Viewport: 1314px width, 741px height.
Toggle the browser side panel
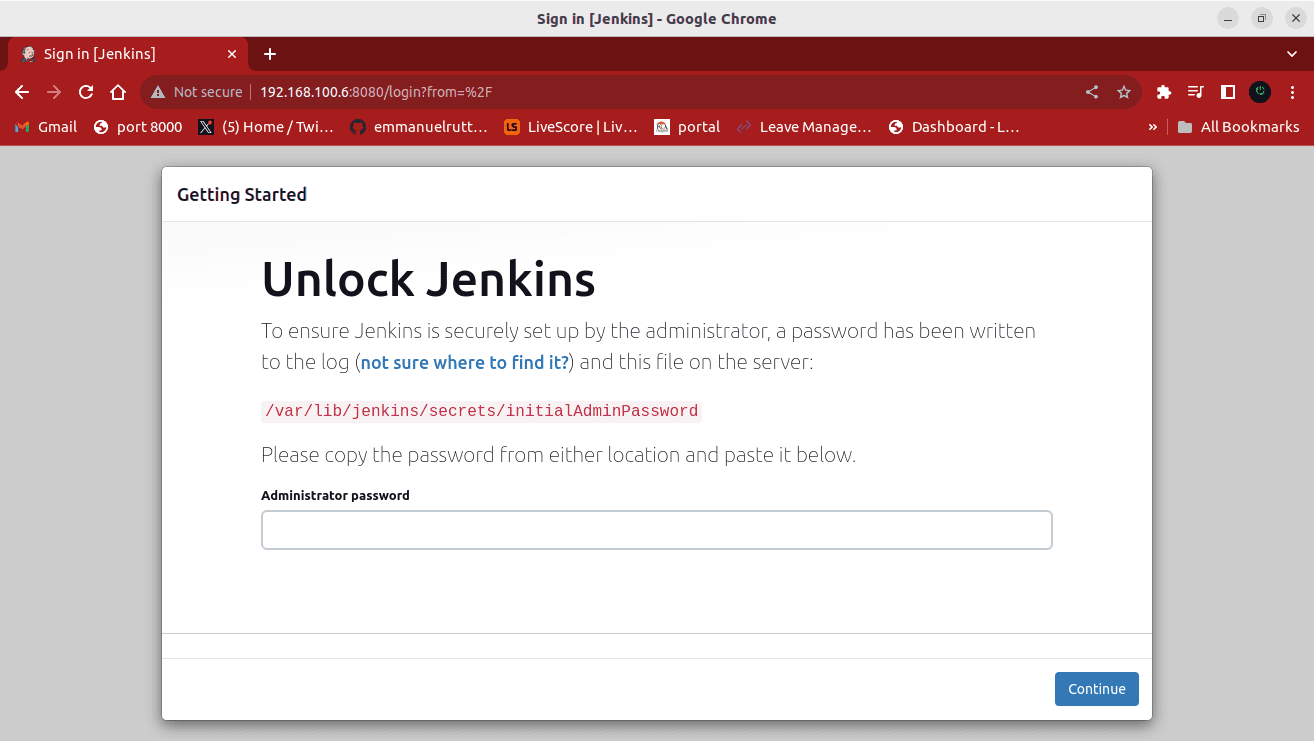tap(1228, 92)
